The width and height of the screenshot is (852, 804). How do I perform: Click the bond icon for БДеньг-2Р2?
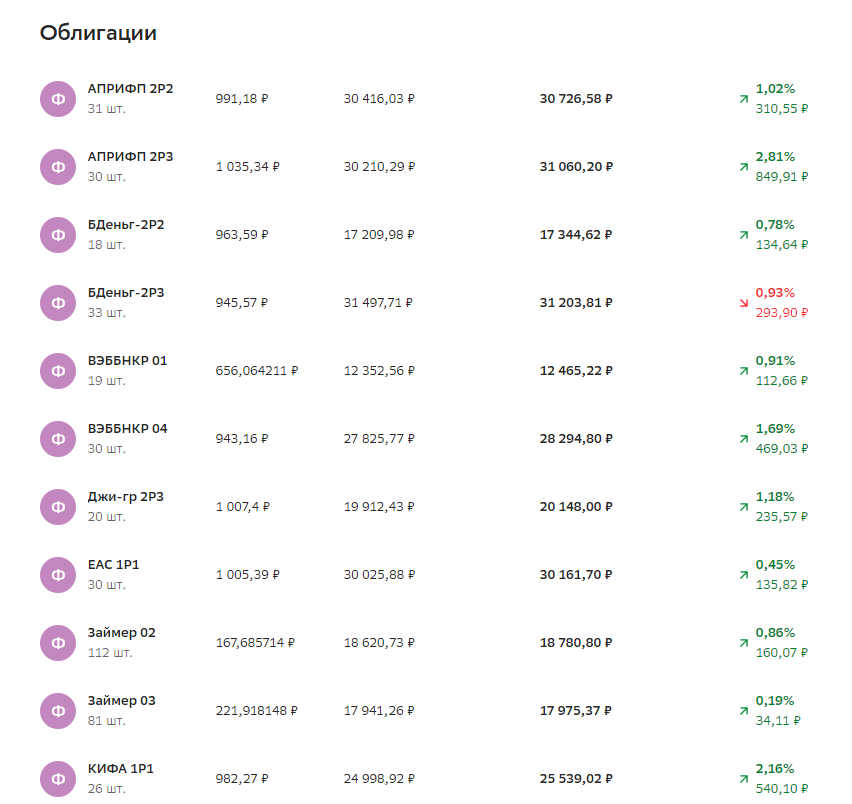coord(58,234)
